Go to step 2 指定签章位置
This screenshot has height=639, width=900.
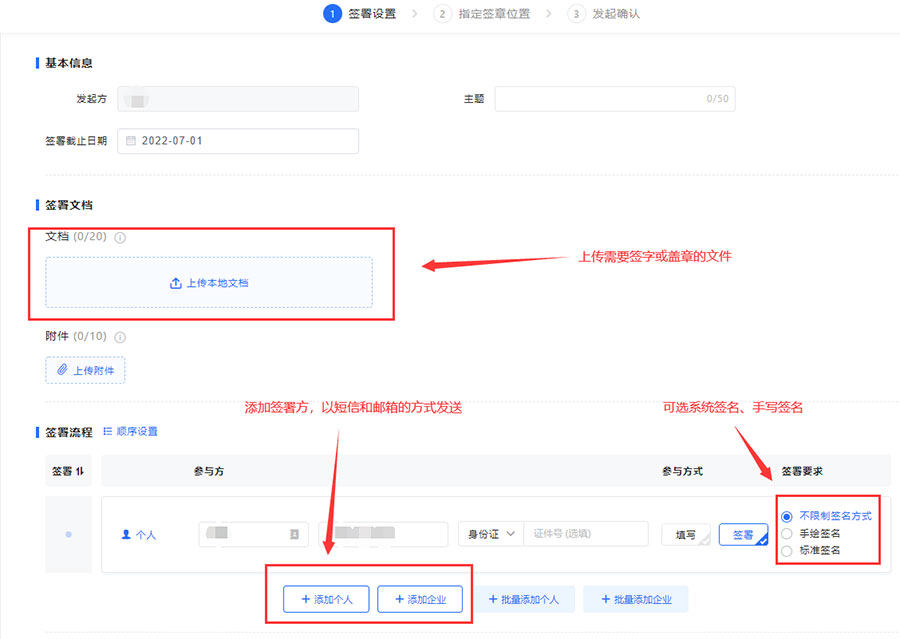point(484,14)
